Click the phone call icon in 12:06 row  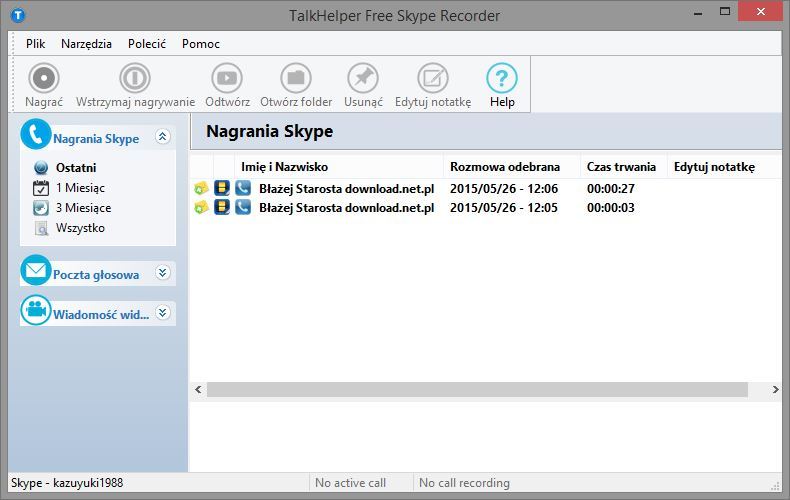(x=243, y=188)
